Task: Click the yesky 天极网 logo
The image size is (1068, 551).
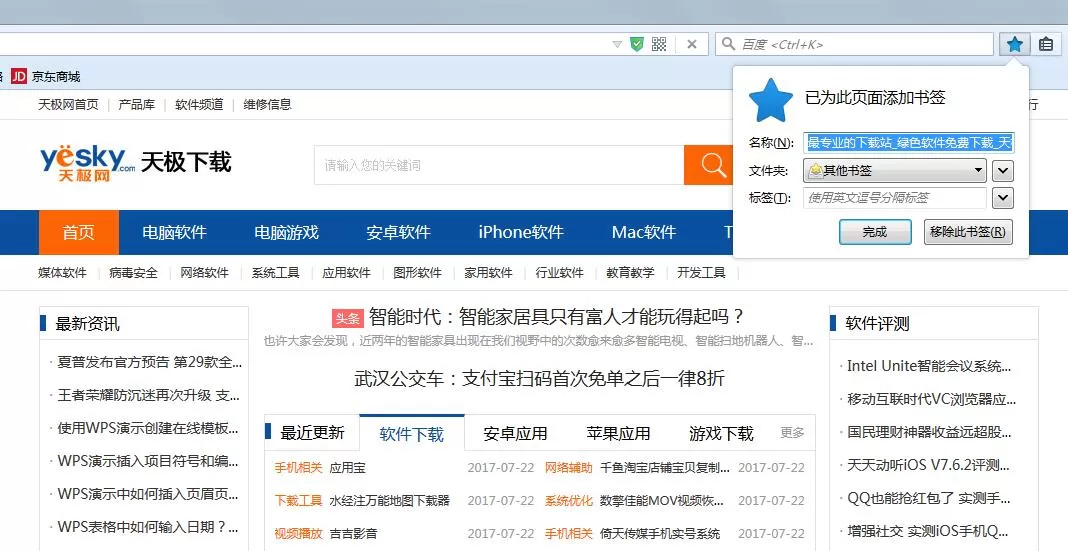Action: pos(87,163)
